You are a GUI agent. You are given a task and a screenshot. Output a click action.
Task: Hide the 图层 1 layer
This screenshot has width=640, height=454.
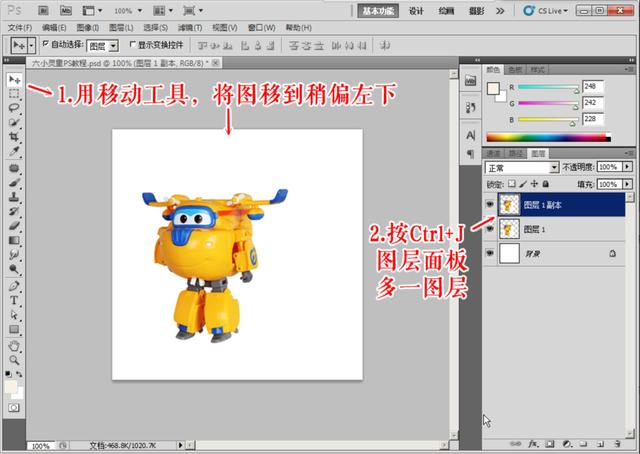(x=490, y=229)
